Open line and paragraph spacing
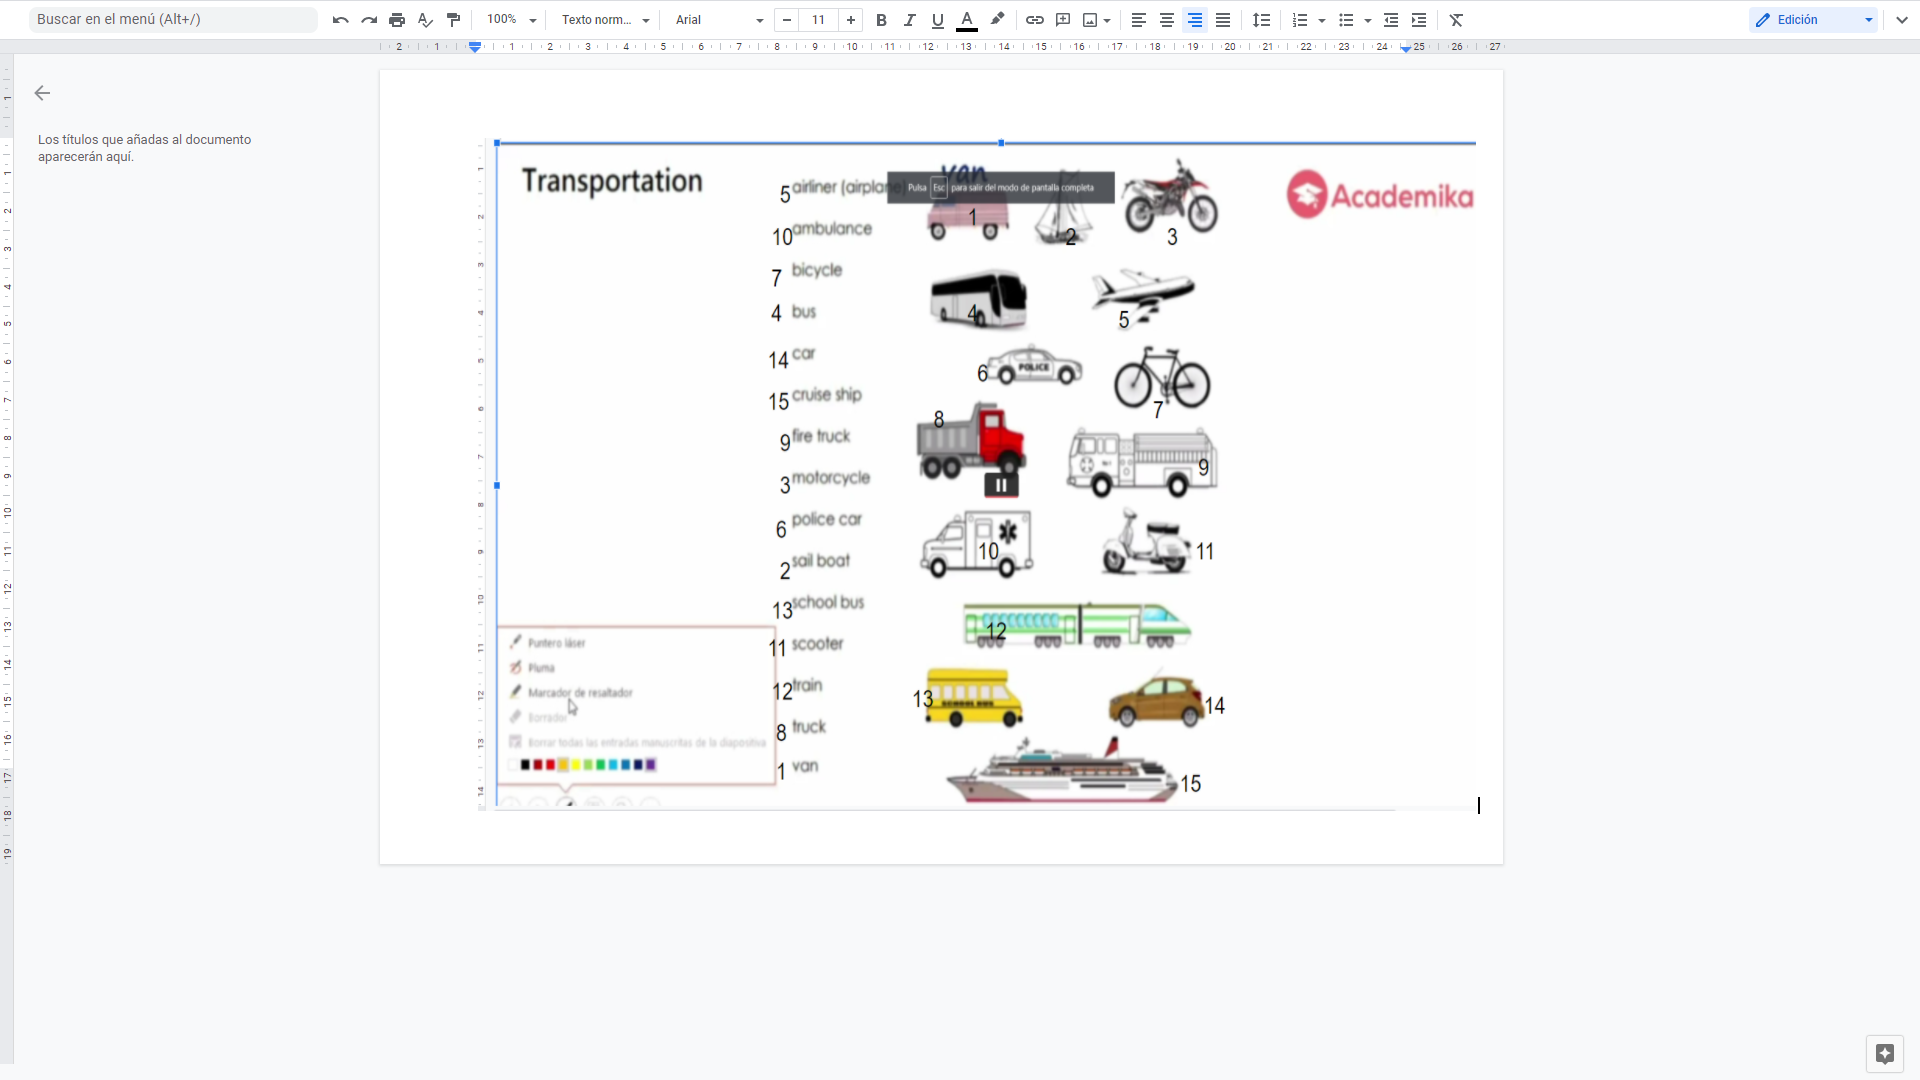Screen dimensions: 1920x1080 coord(1262,20)
